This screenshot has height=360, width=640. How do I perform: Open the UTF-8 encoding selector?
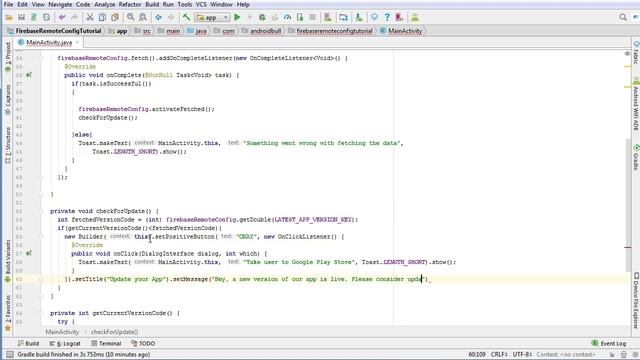522,354
